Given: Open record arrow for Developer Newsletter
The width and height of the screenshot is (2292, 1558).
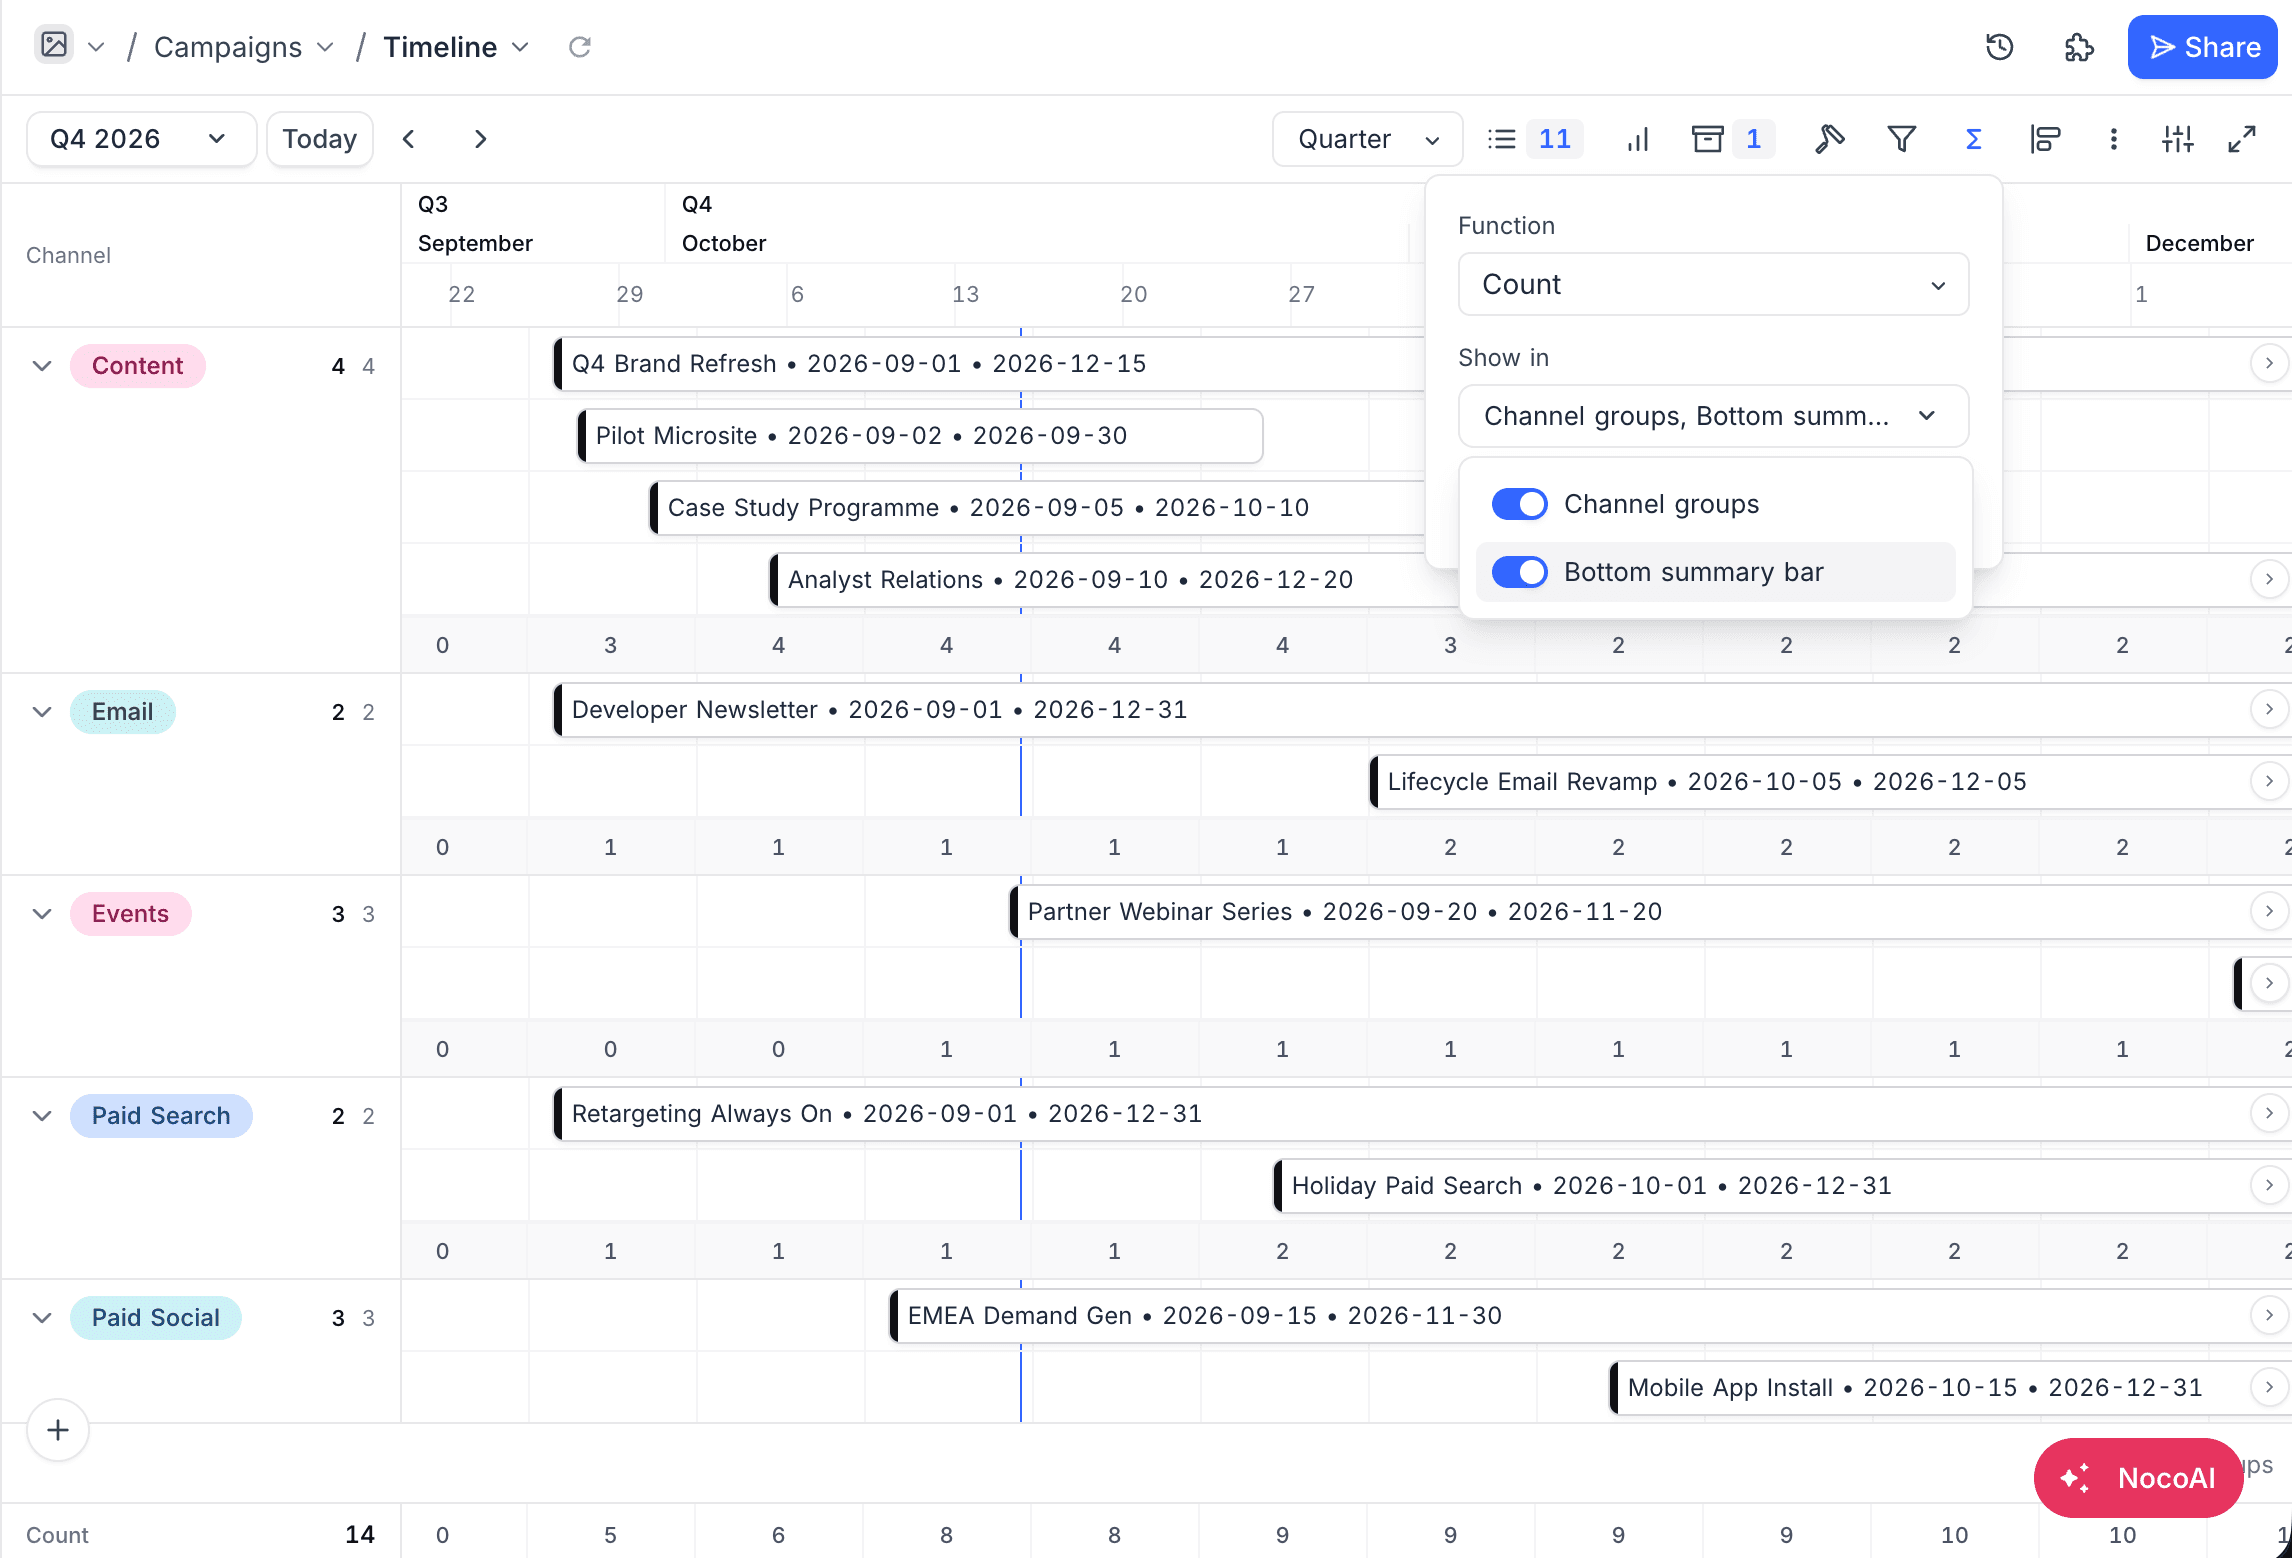Looking at the screenshot, I should tap(2268, 709).
